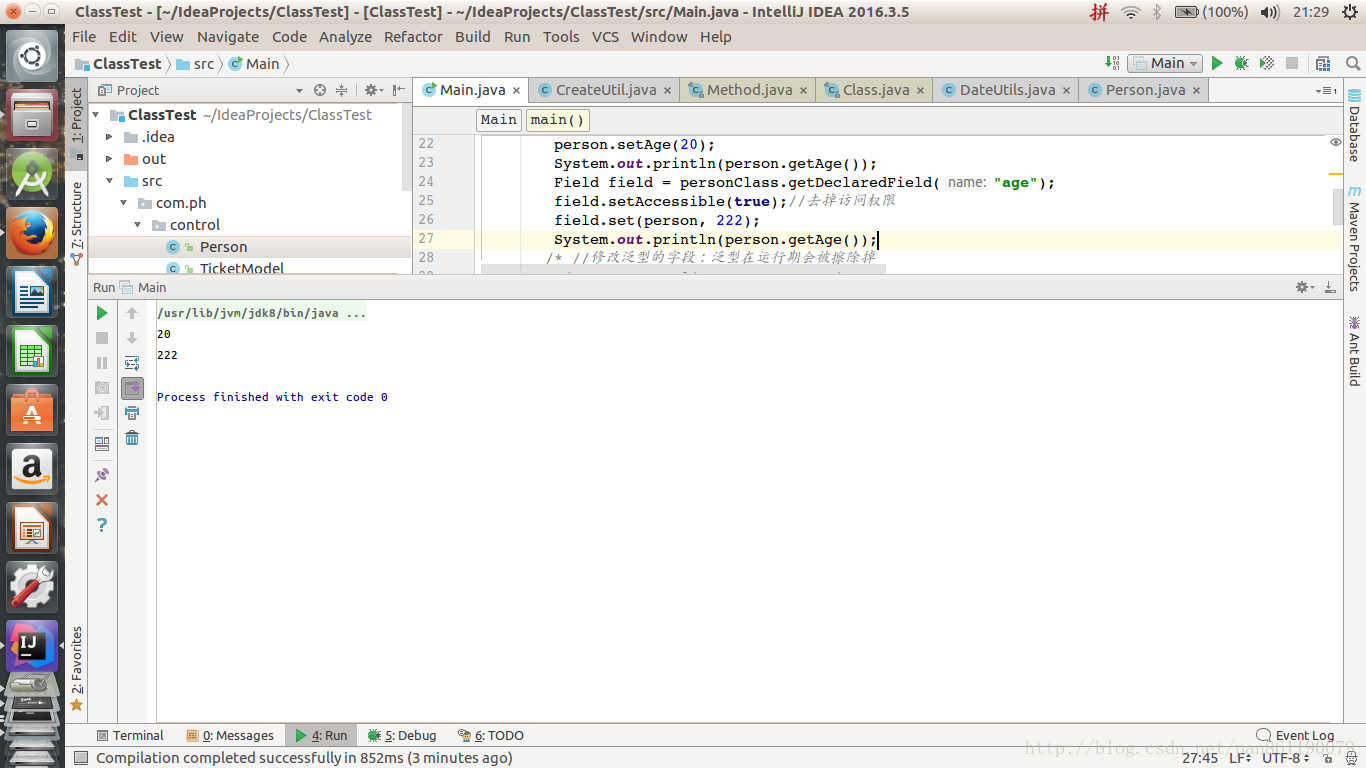The image size is (1366, 768).
Task: Click Scroll from Source crosshair icon
Action: pyautogui.click(x=320, y=90)
